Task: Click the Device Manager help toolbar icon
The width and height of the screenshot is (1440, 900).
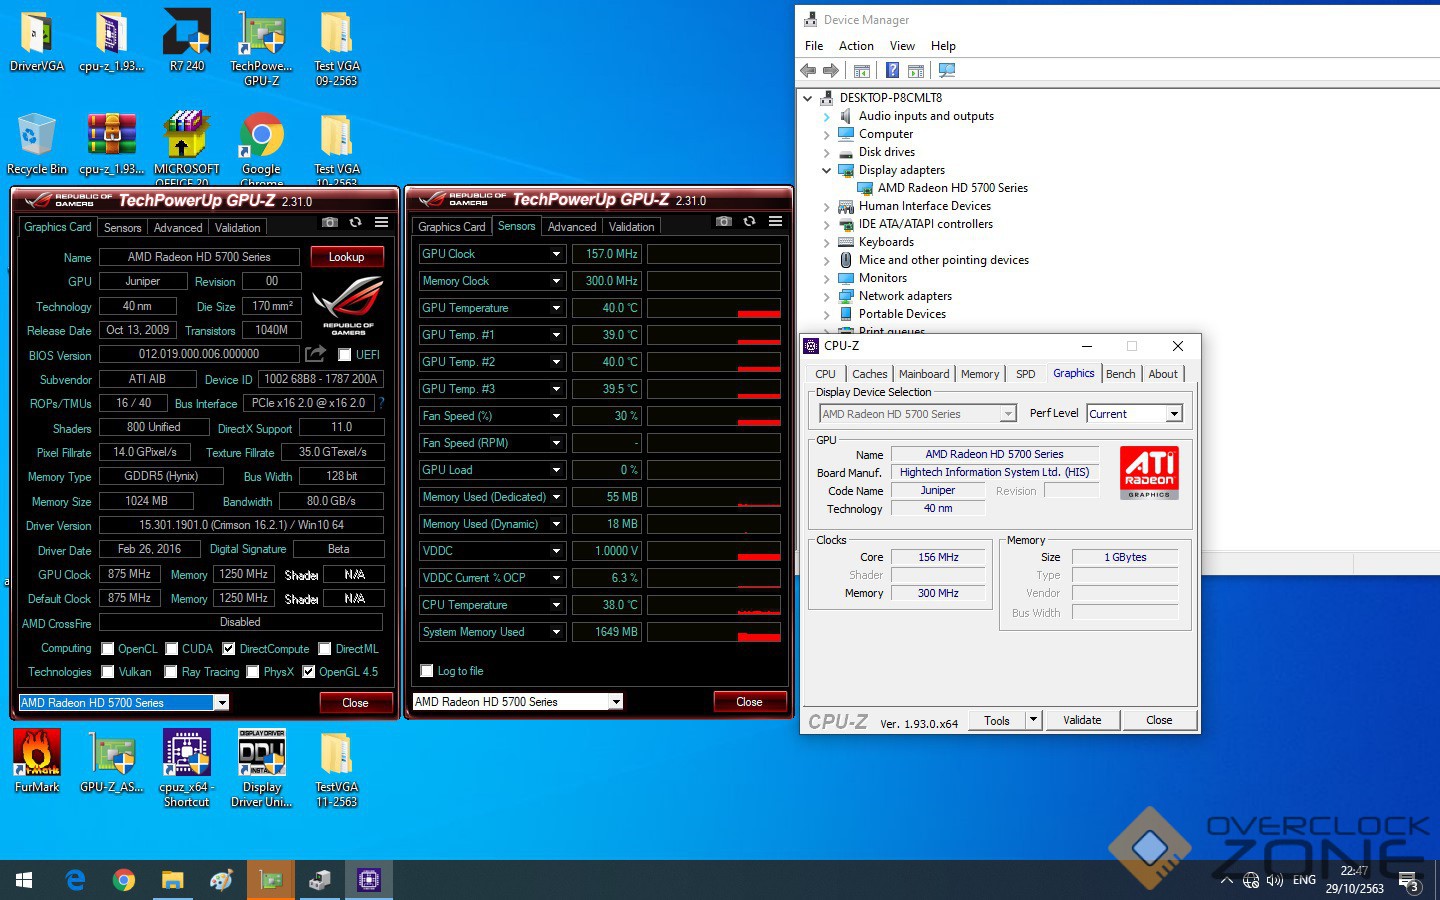Action: coord(892,70)
